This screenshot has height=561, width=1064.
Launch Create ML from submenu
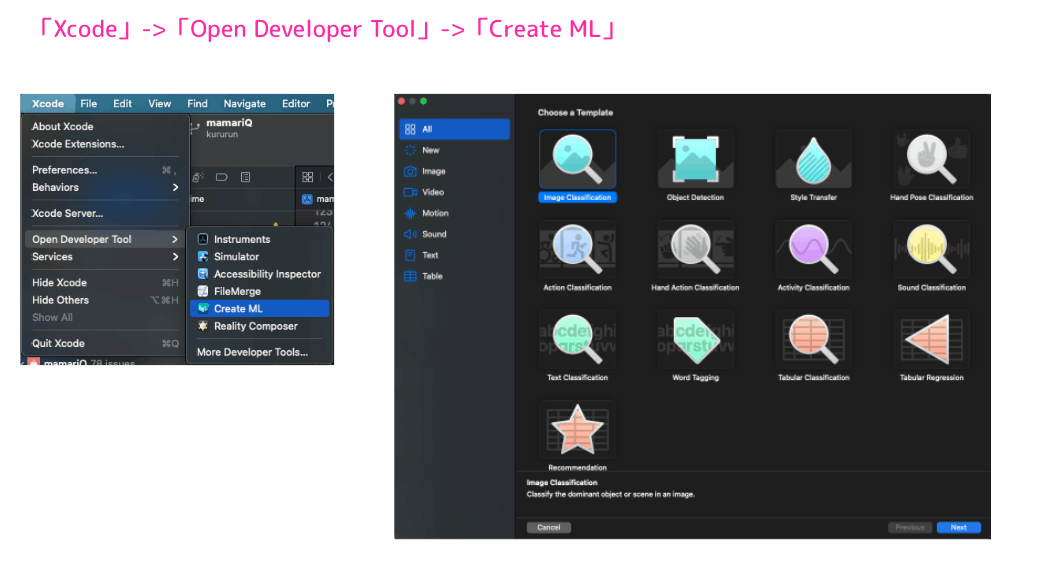(x=260, y=309)
